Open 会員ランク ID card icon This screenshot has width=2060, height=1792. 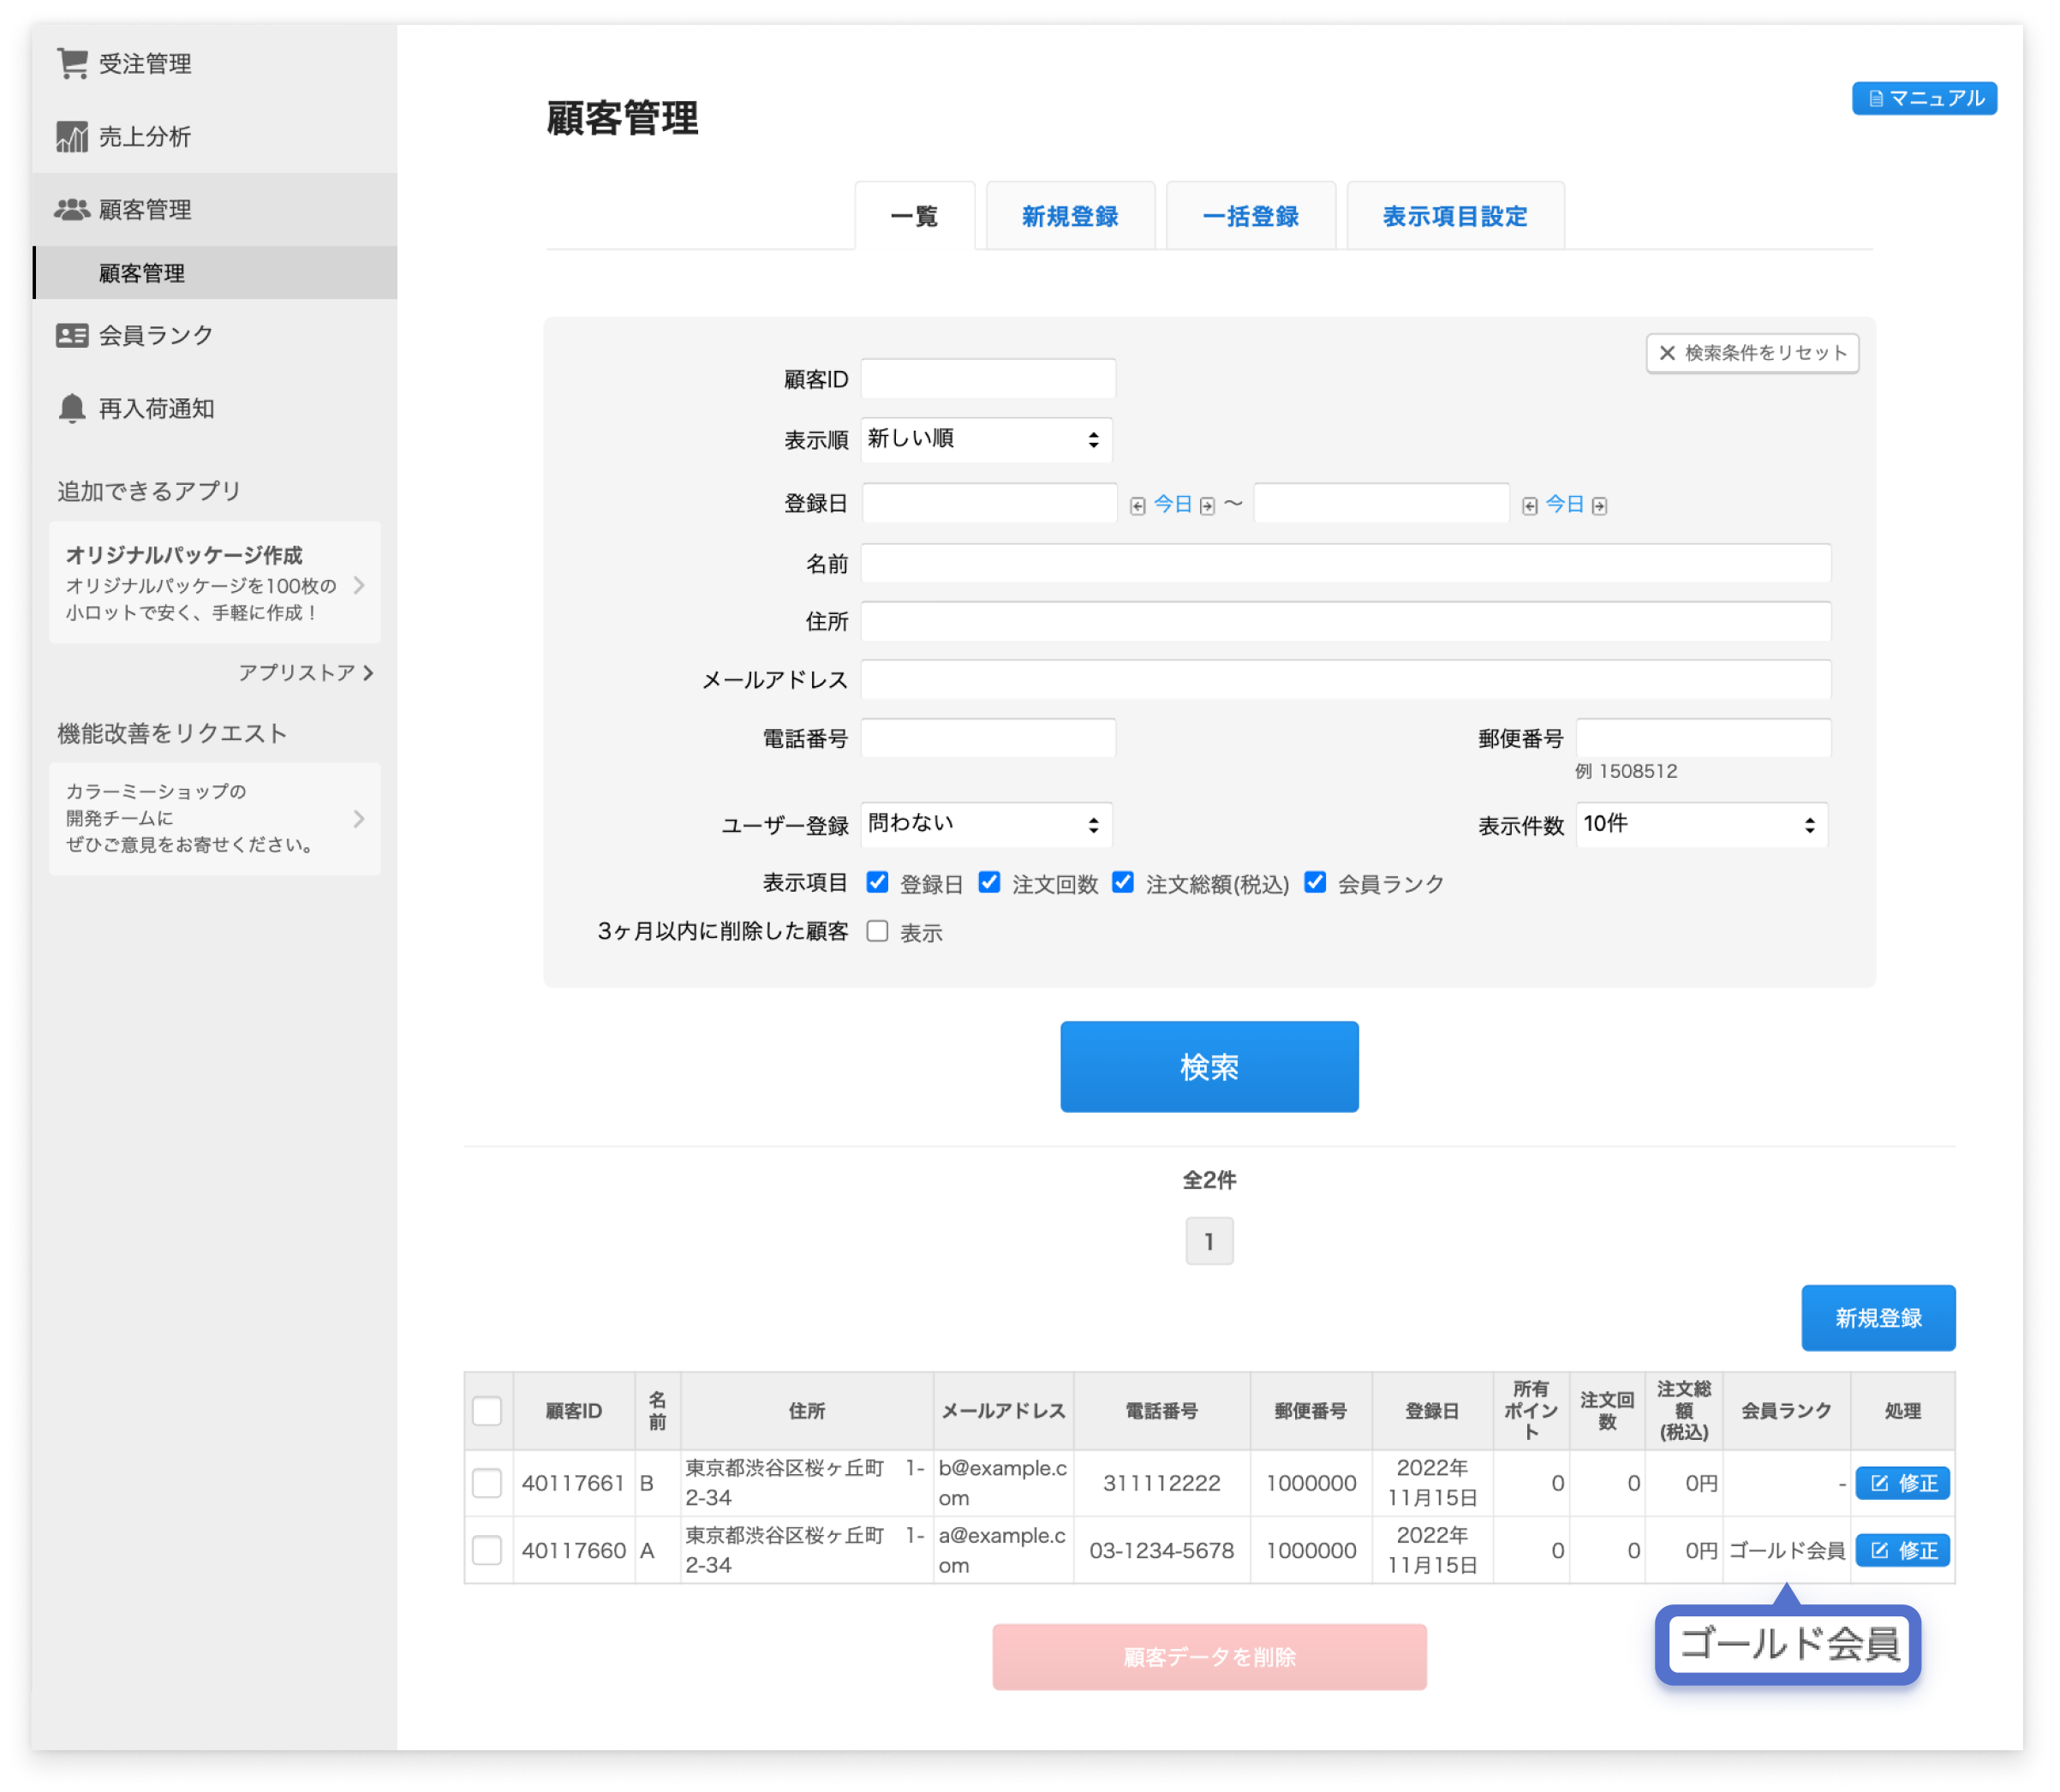[x=72, y=336]
